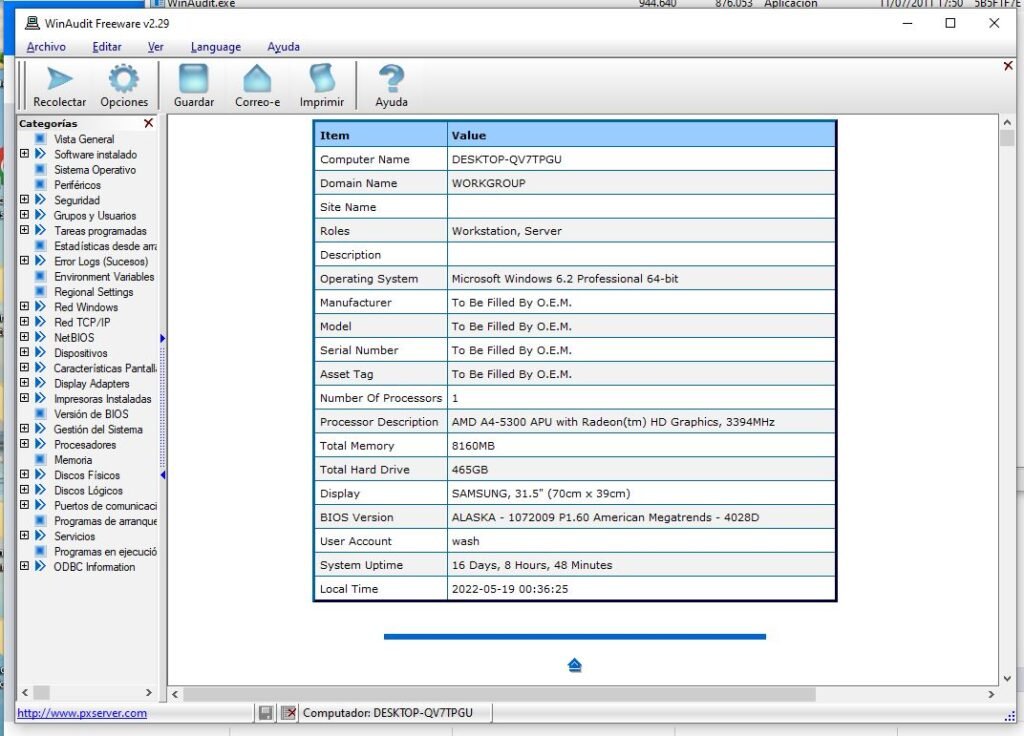Image resolution: width=1024 pixels, height=736 pixels.
Task: Open the Language menu
Action: coord(216,47)
